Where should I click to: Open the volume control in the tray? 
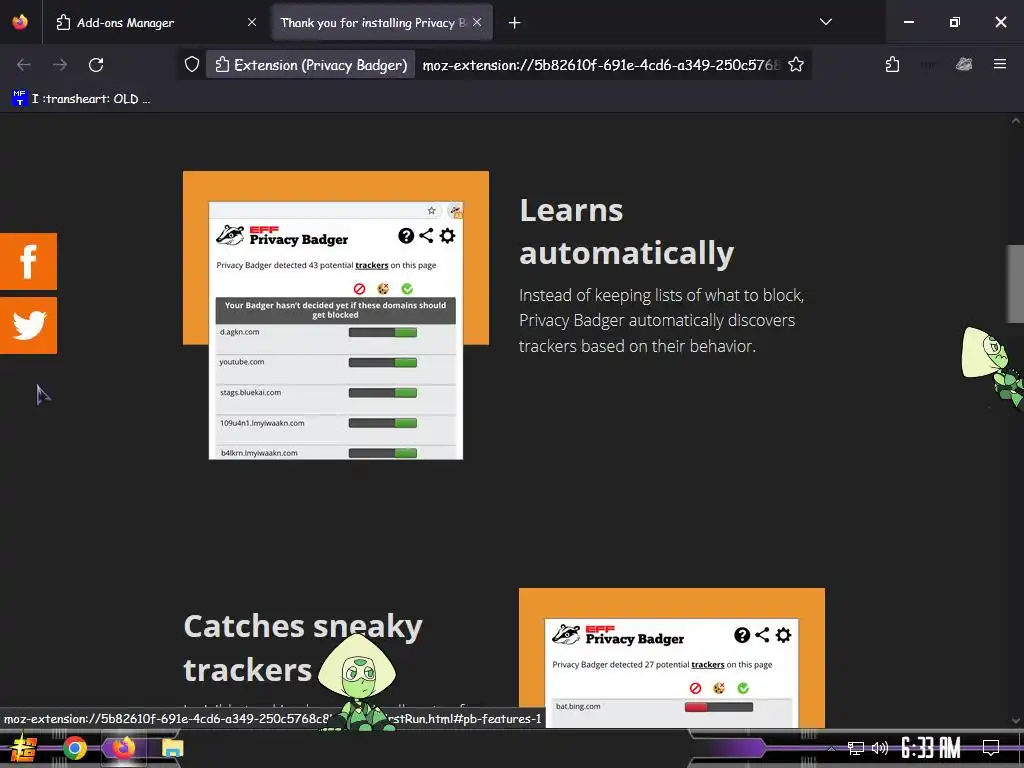pyautogui.click(x=880, y=748)
